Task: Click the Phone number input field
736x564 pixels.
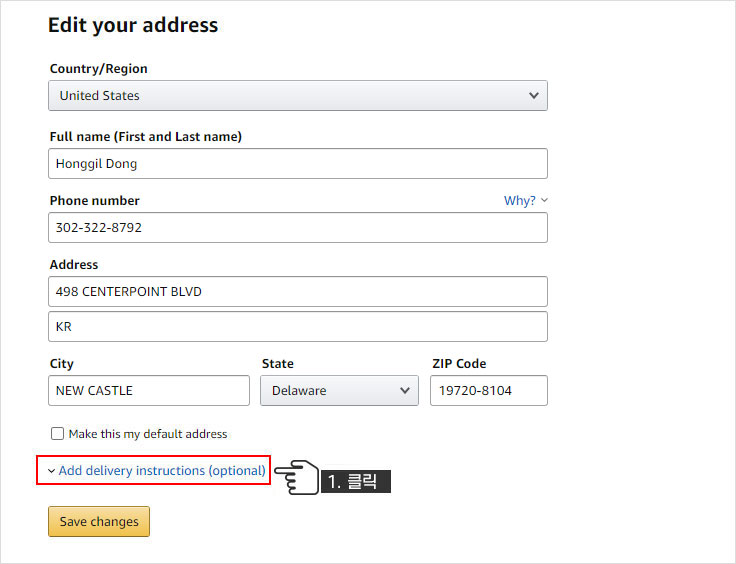Action: [x=297, y=228]
